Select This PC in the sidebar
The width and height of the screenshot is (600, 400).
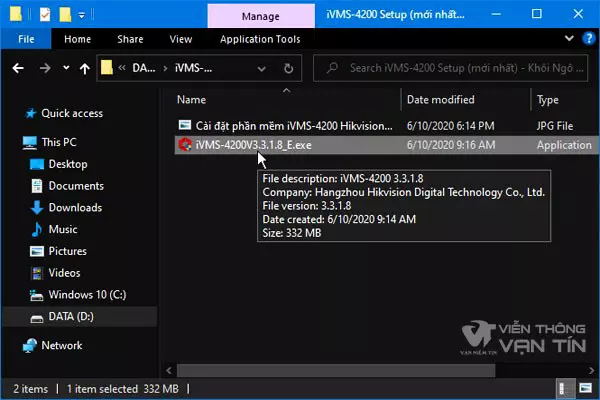click(59, 142)
